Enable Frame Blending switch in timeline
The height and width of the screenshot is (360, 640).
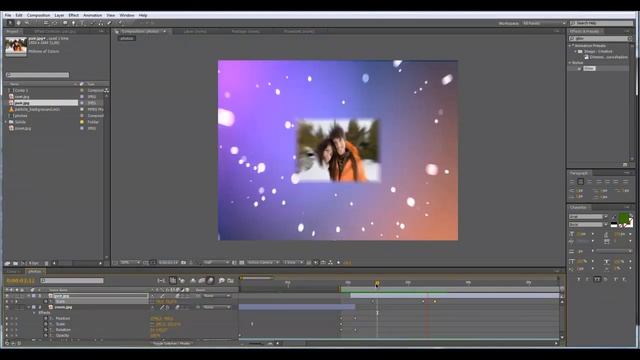202,280
